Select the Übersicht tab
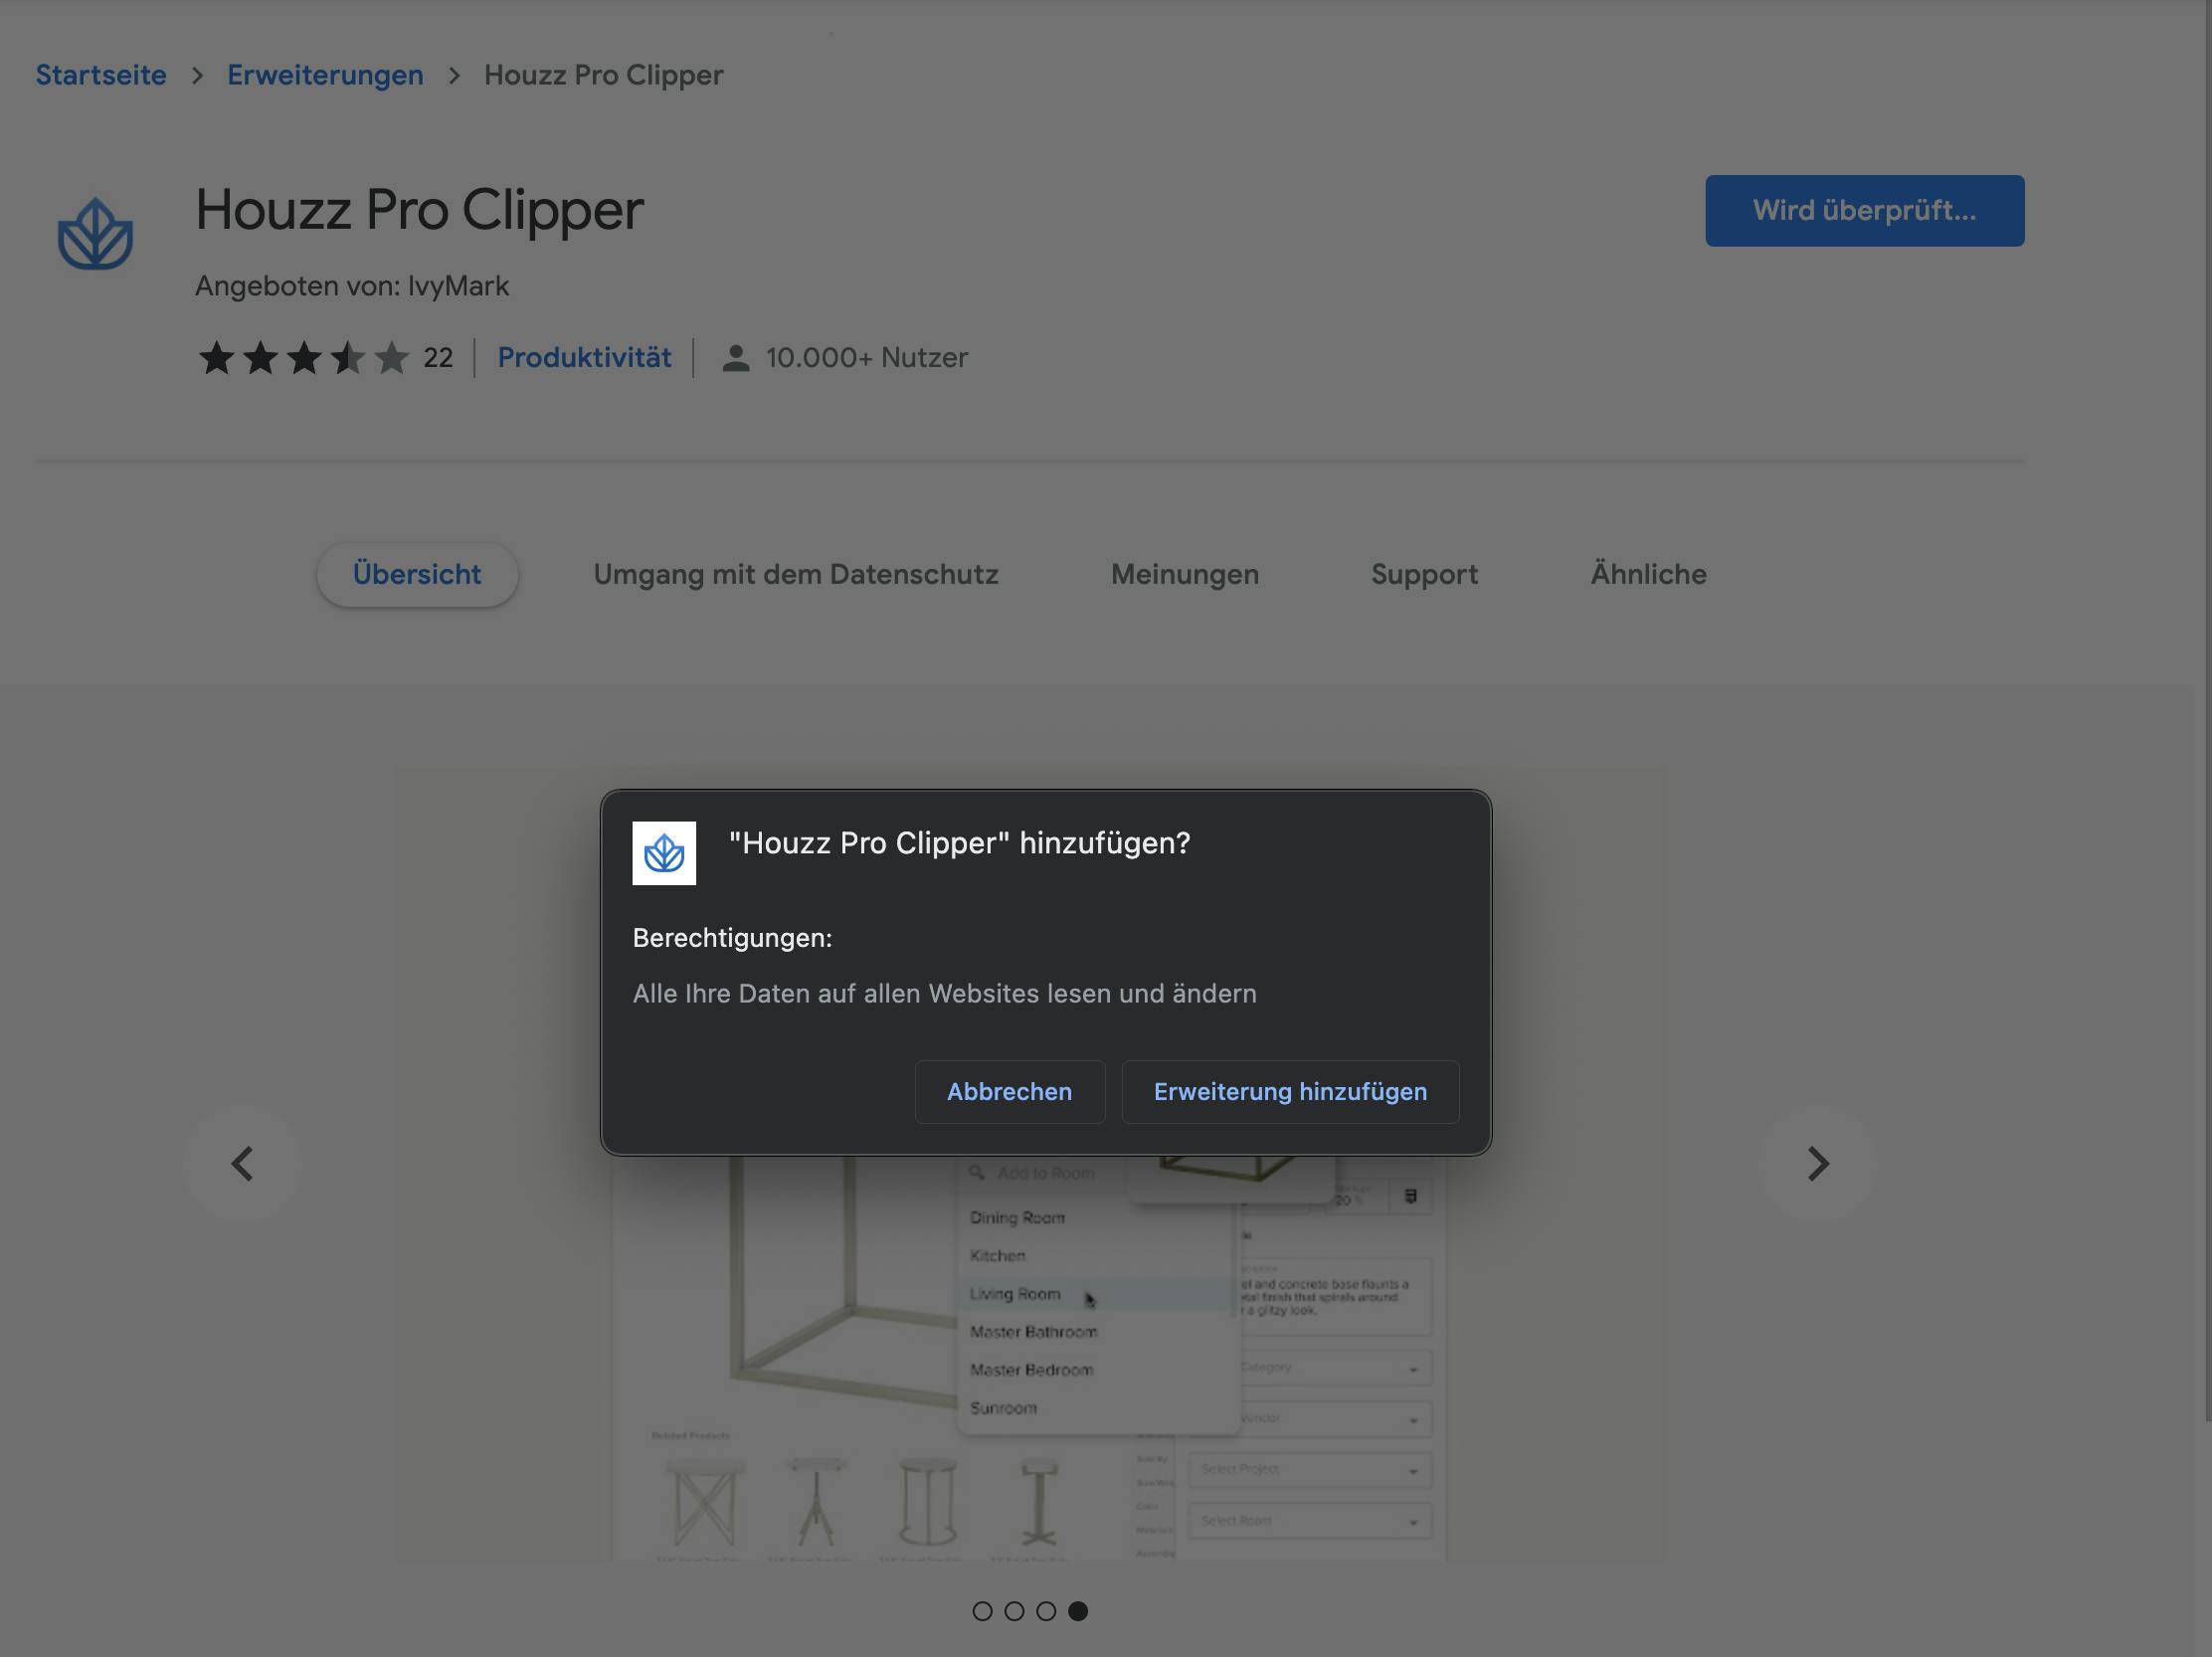This screenshot has width=2212, height=1657. (x=417, y=574)
